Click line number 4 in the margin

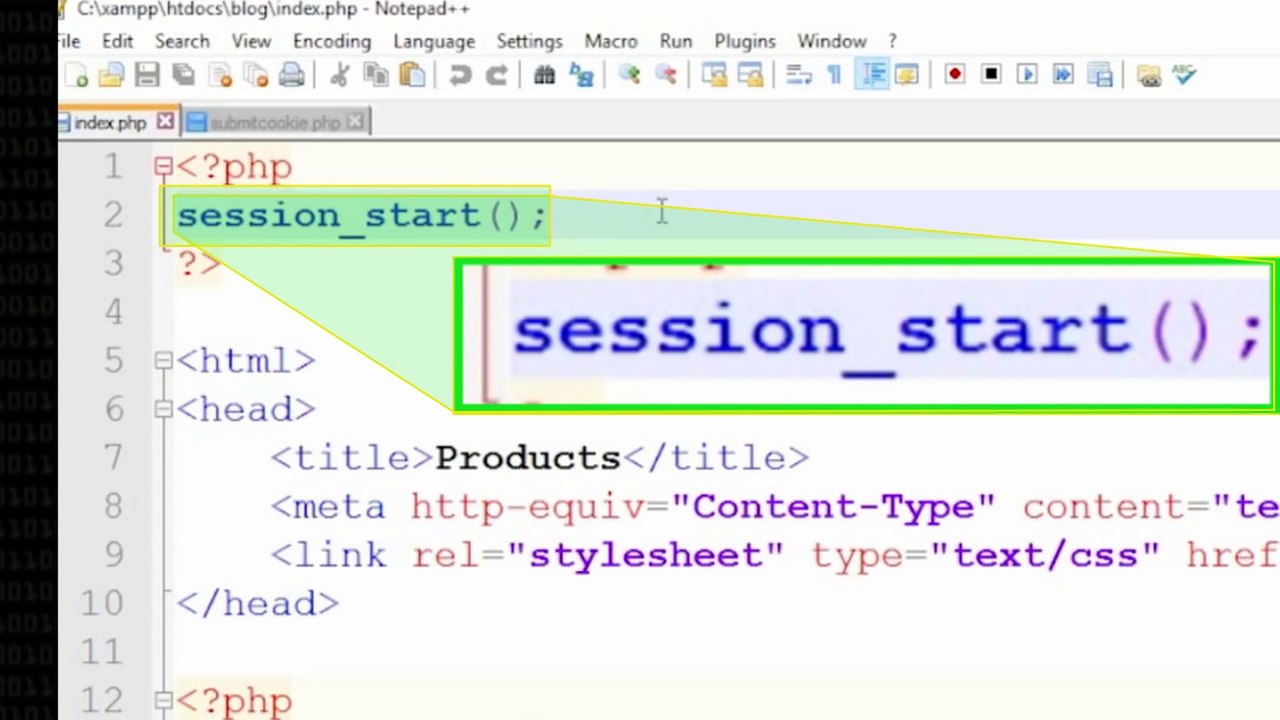[113, 312]
